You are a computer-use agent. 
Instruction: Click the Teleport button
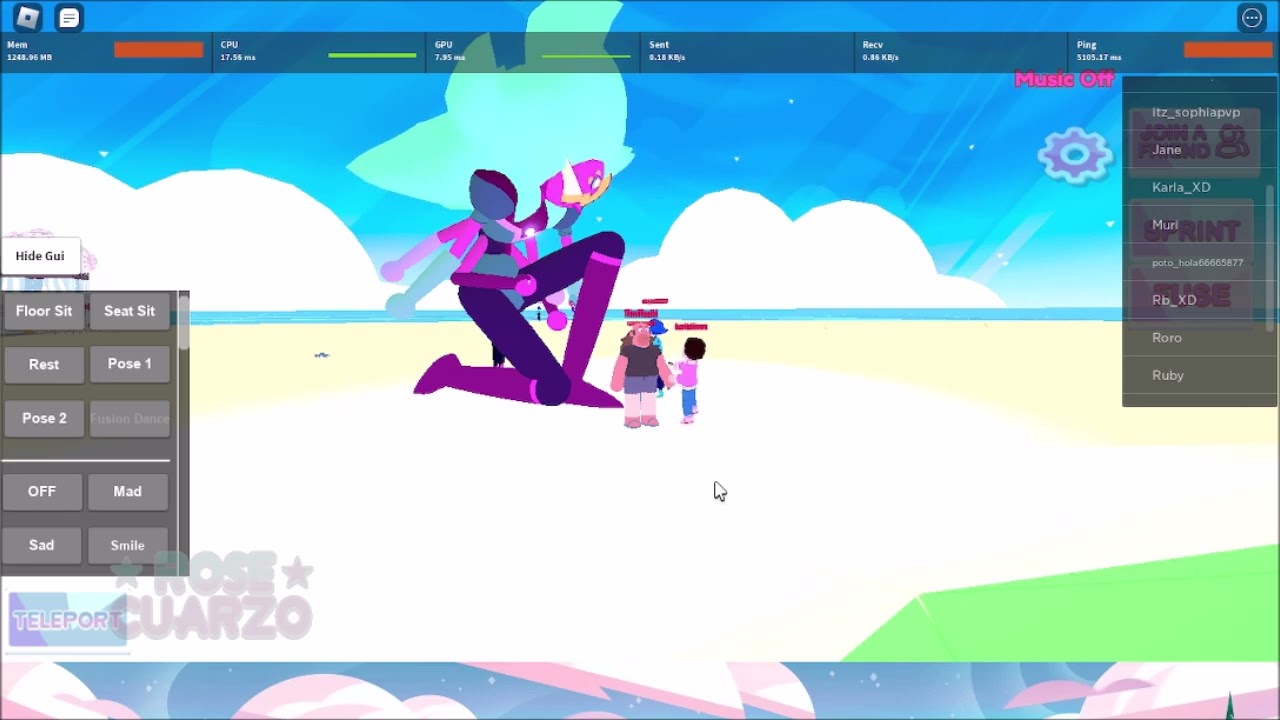[x=67, y=620]
